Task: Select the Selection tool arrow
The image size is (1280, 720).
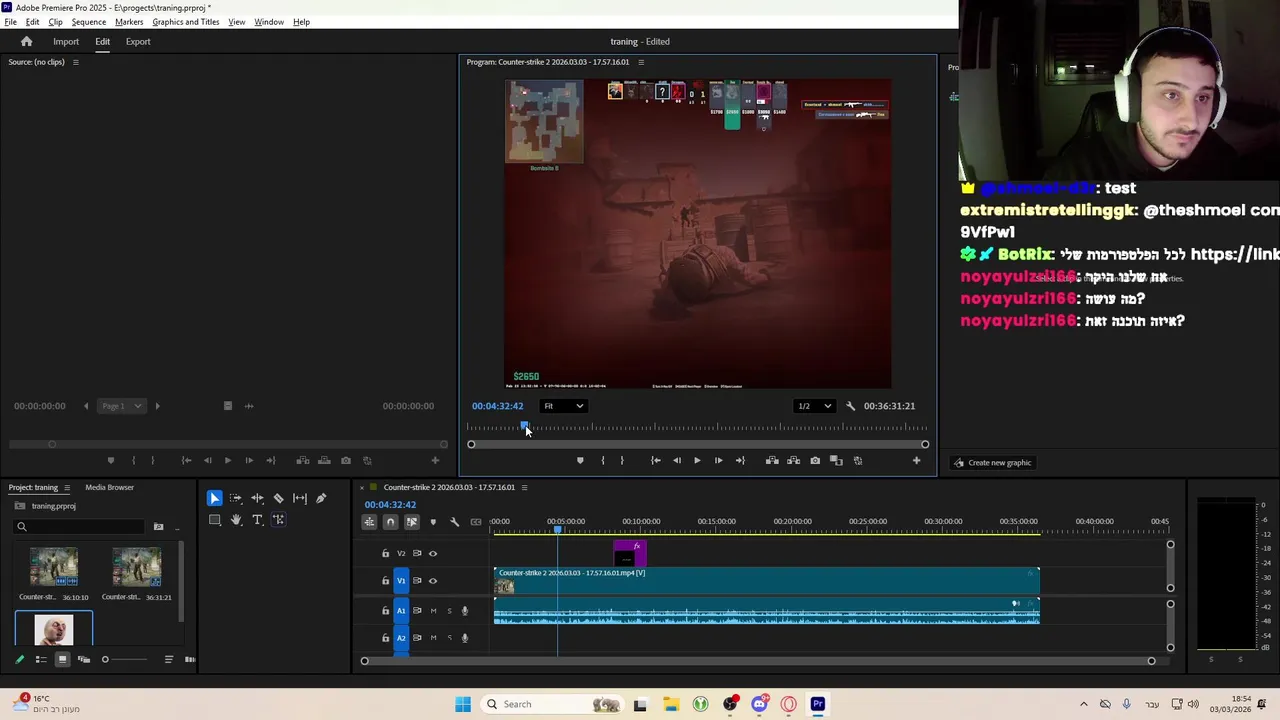Action: 214,498
